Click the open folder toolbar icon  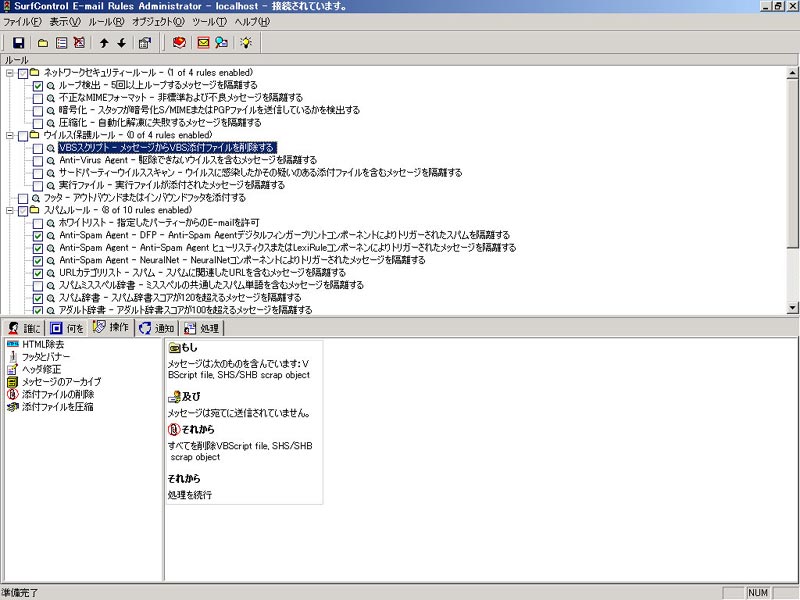(43, 43)
